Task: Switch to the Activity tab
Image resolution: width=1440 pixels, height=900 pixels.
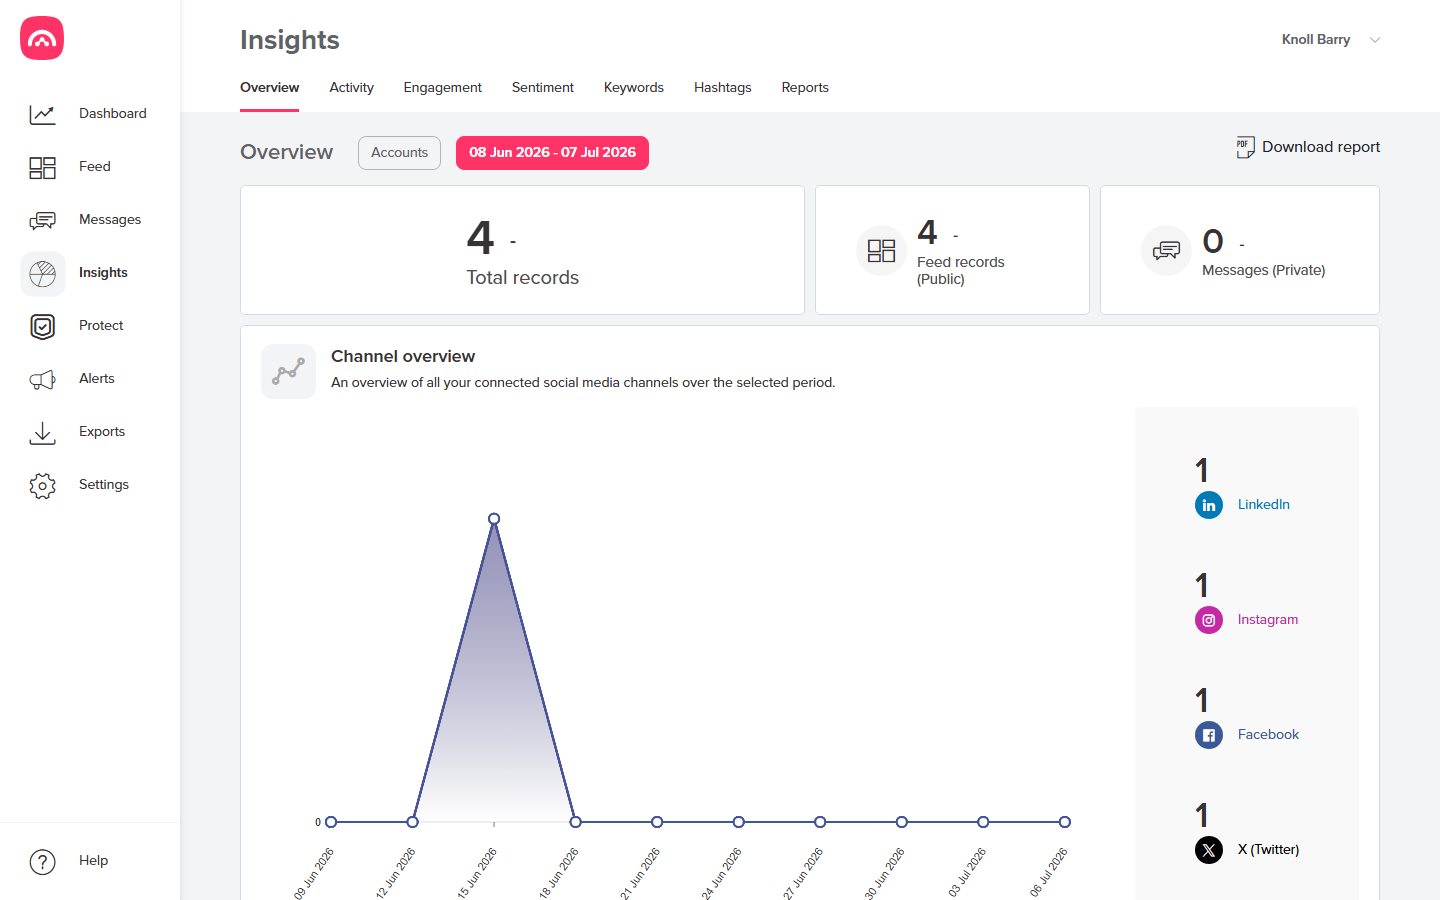Action: 352,88
